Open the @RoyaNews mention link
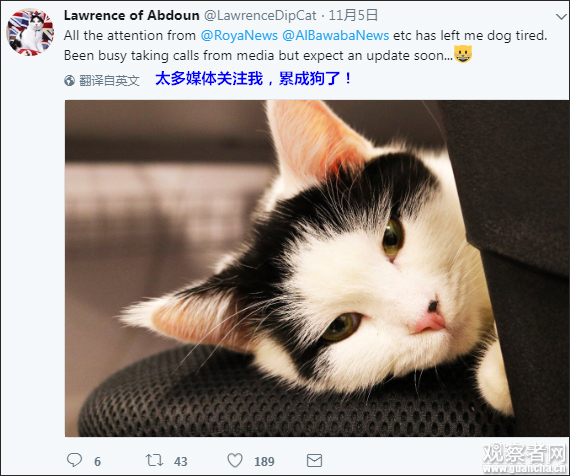This screenshot has height=476, width=570. pos(239,35)
